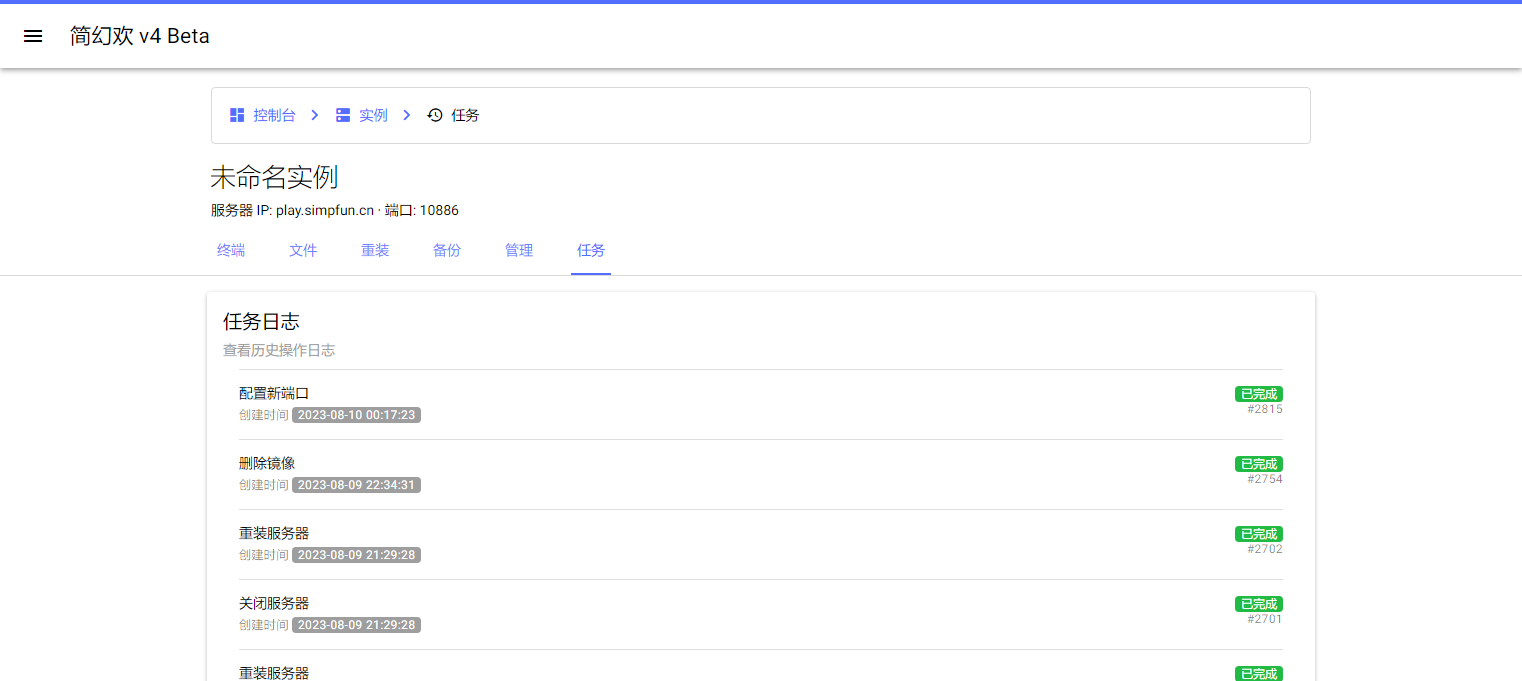Image resolution: width=1522 pixels, height=681 pixels.
Task: Click the history clock icon in breadcrumb
Action: coord(435,115)
